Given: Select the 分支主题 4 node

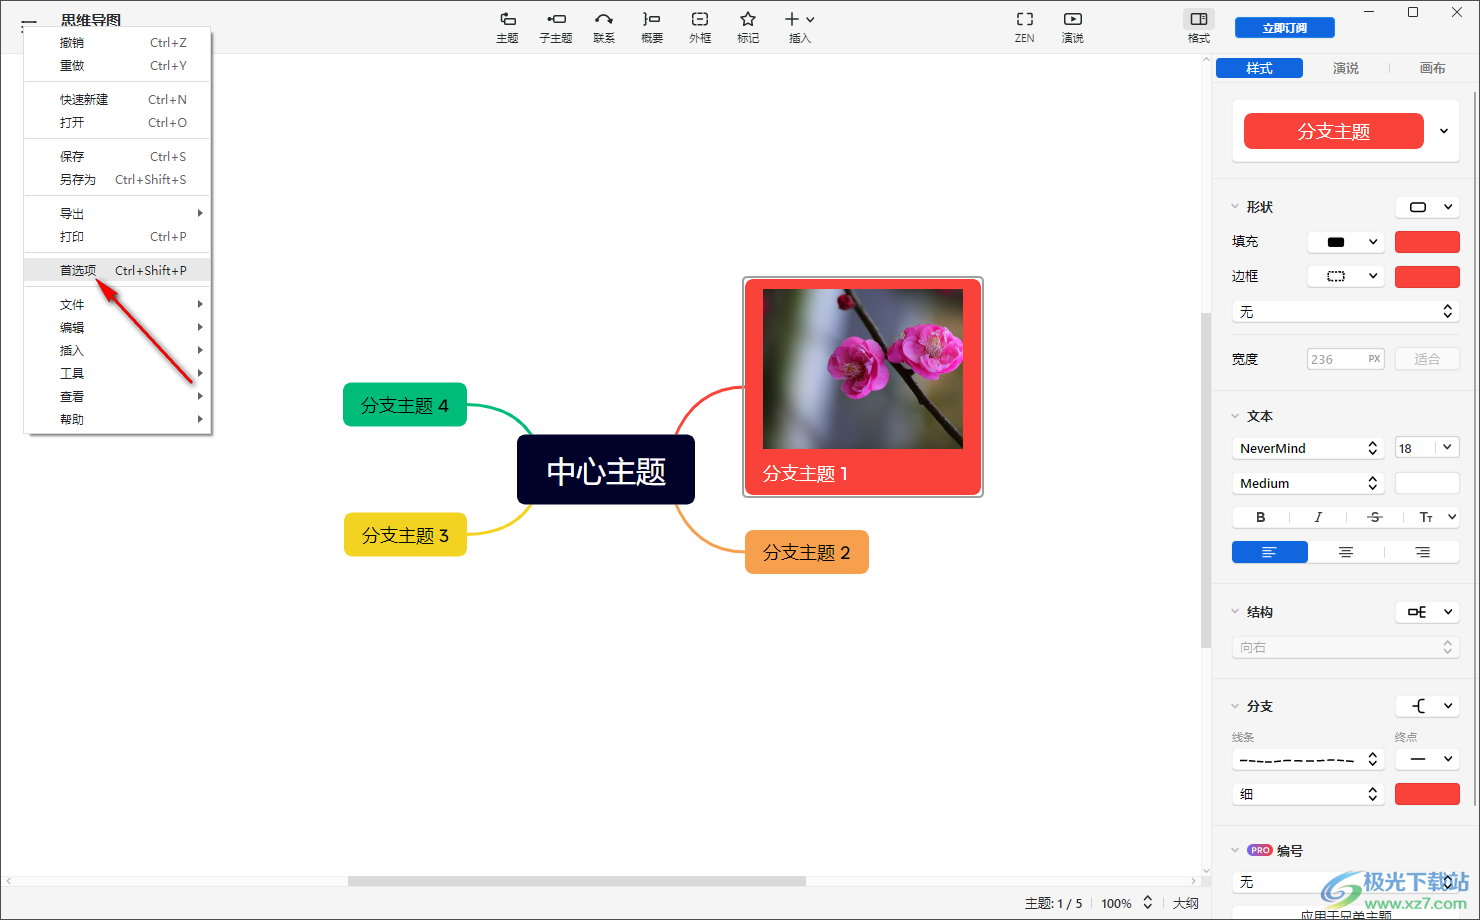Looking at the screenshot, I should pos(405,405).
